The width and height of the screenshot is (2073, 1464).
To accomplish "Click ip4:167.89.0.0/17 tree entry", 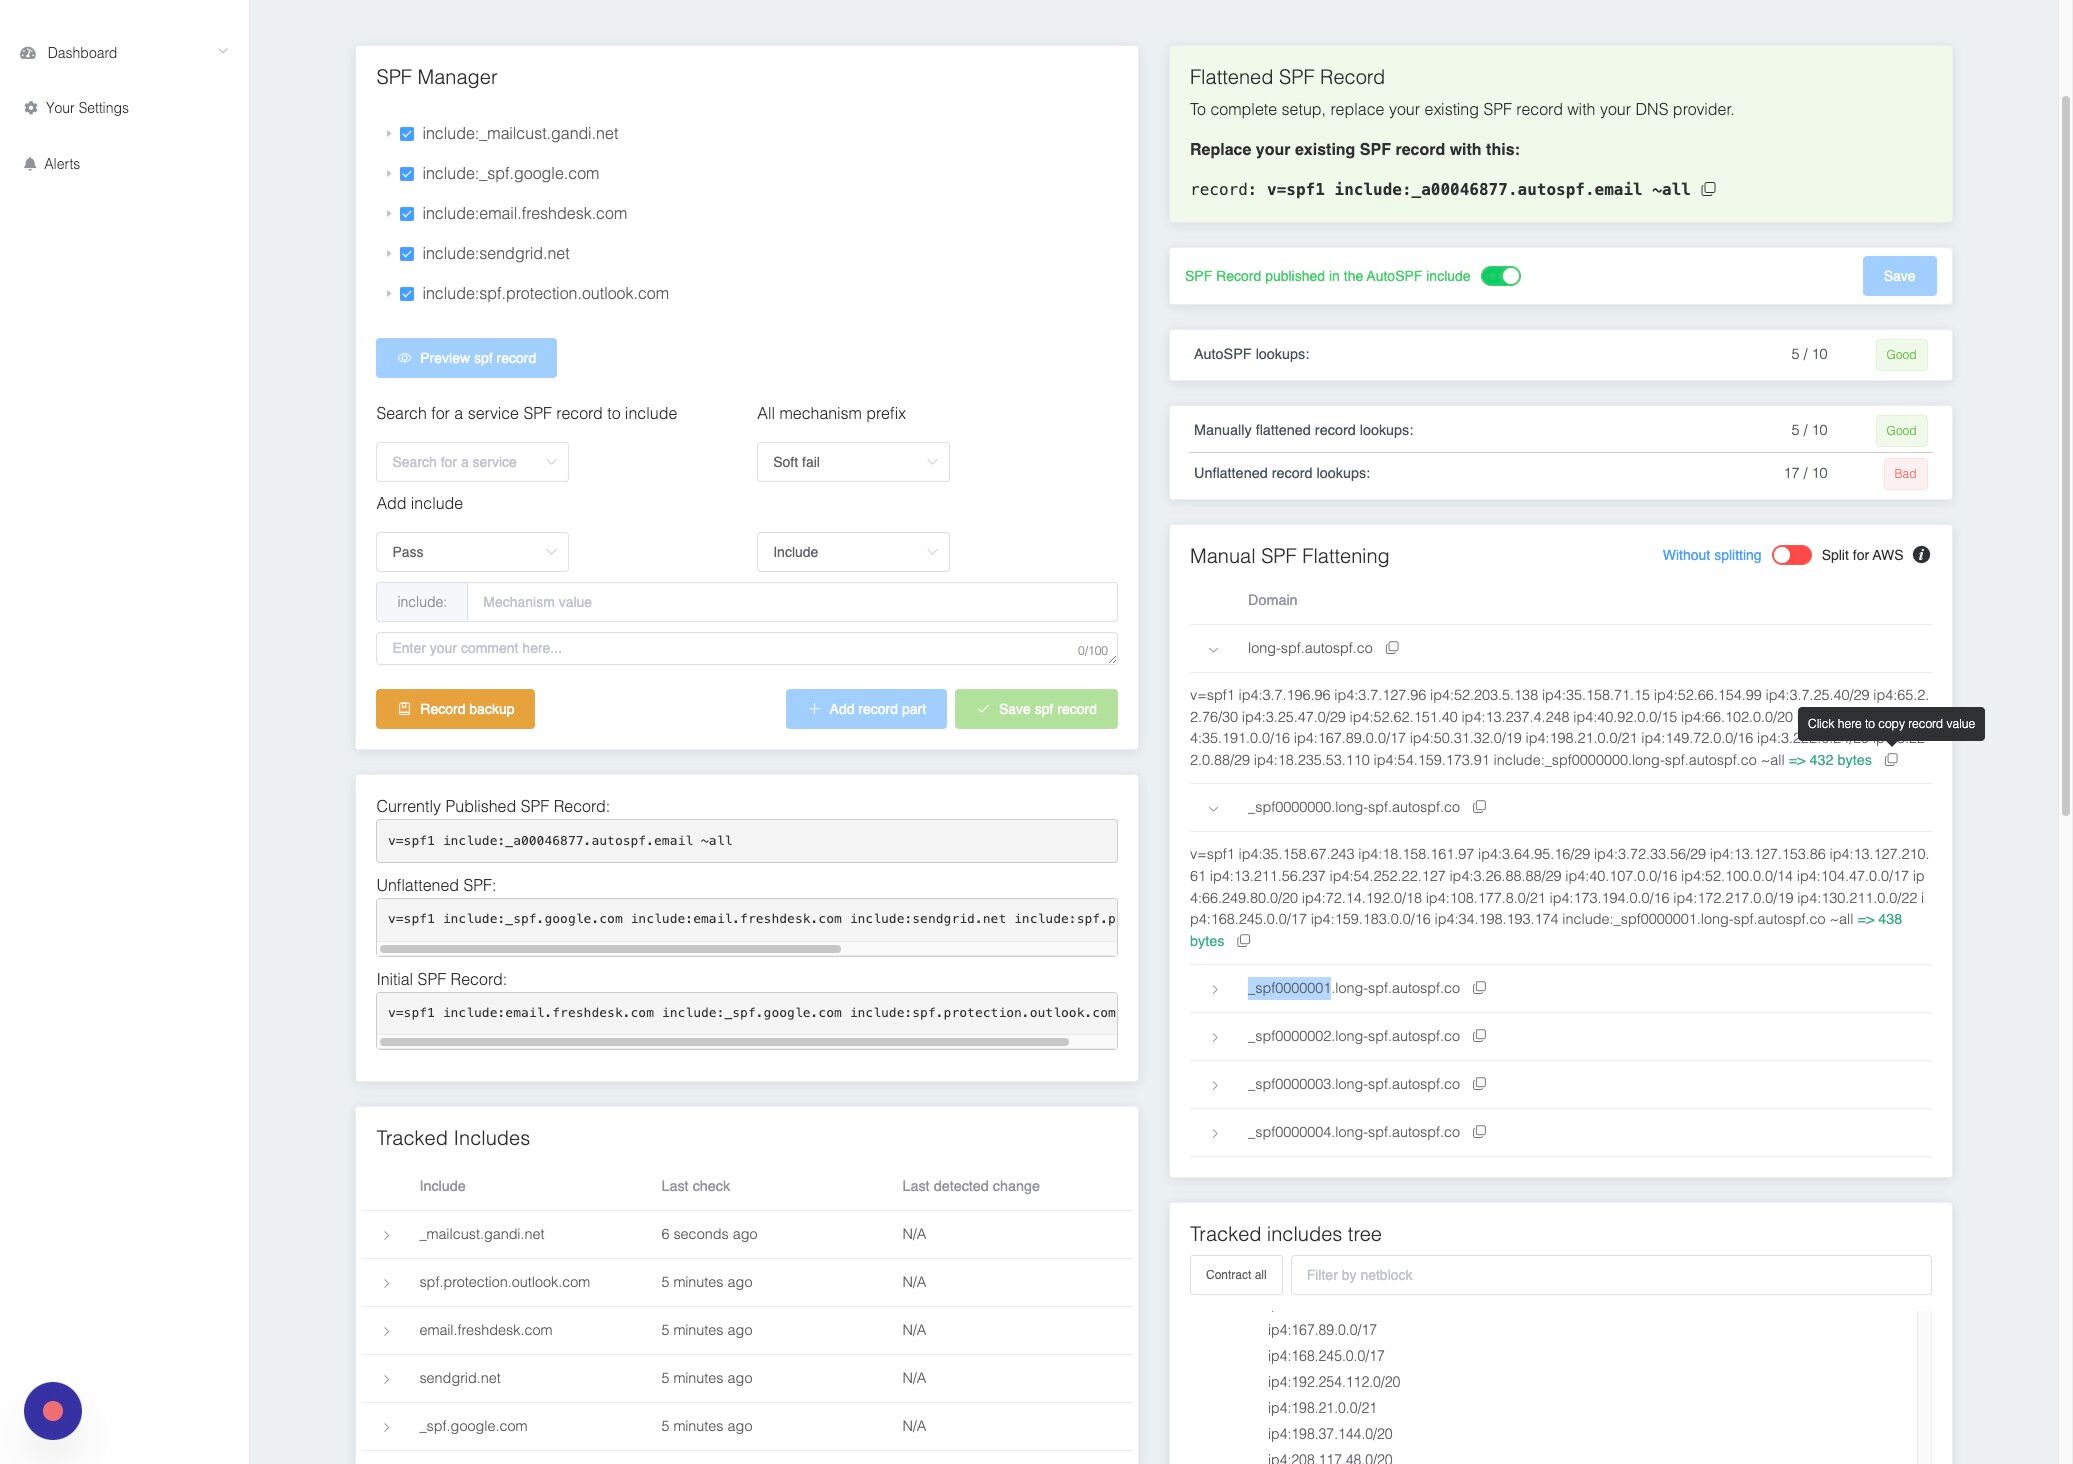I will coord(1322,1330).
